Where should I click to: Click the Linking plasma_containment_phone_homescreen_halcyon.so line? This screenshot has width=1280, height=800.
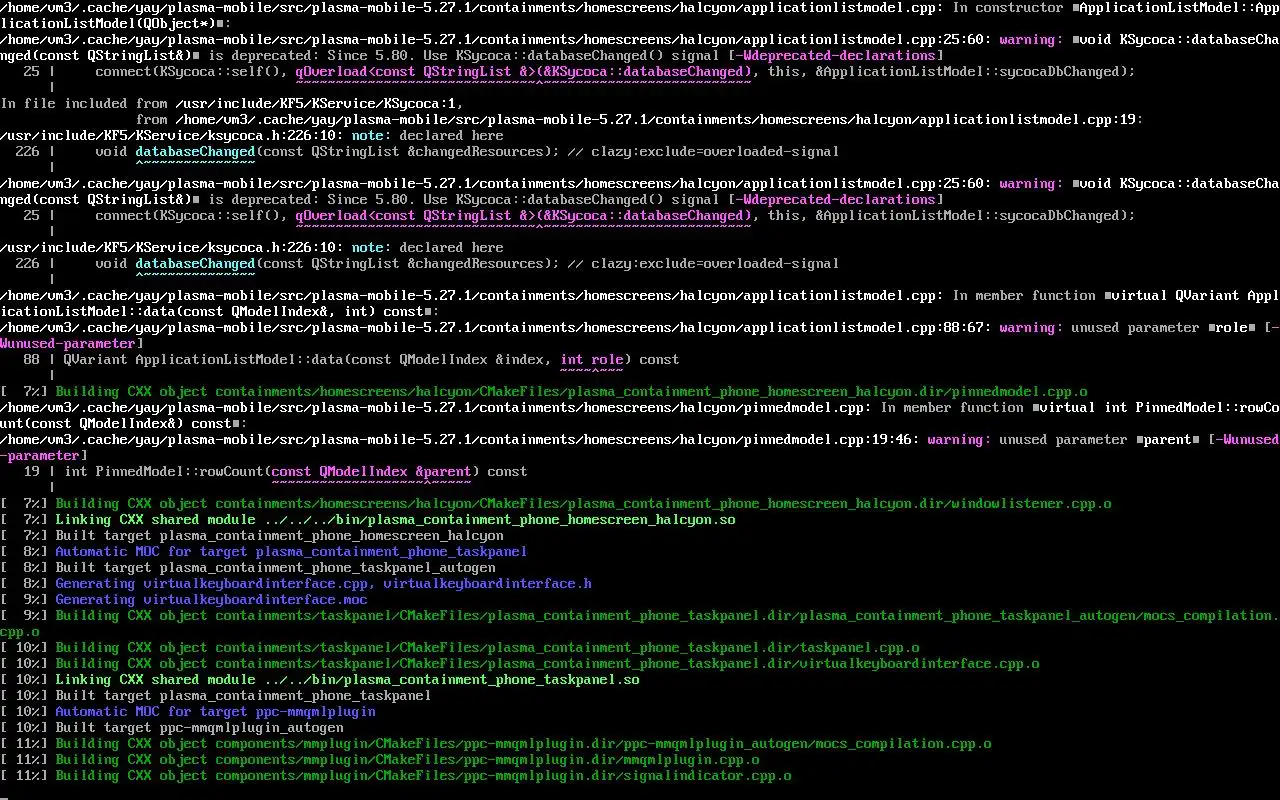click(368, 520)
